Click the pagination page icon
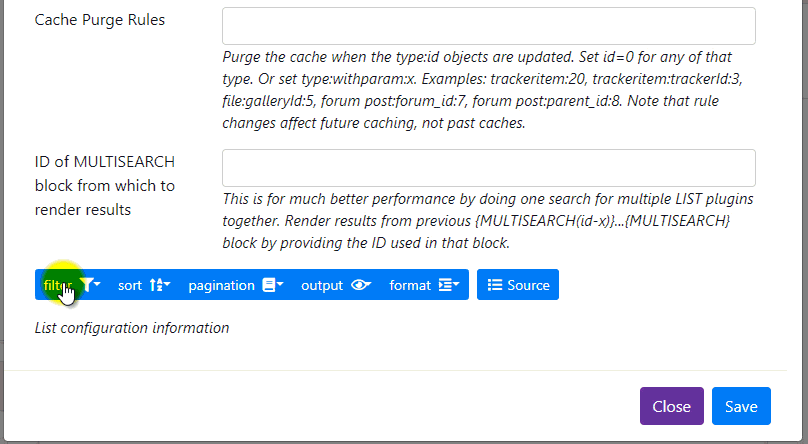Image resolution: width=808 pixels, height=444 pixels. [268, 285]
